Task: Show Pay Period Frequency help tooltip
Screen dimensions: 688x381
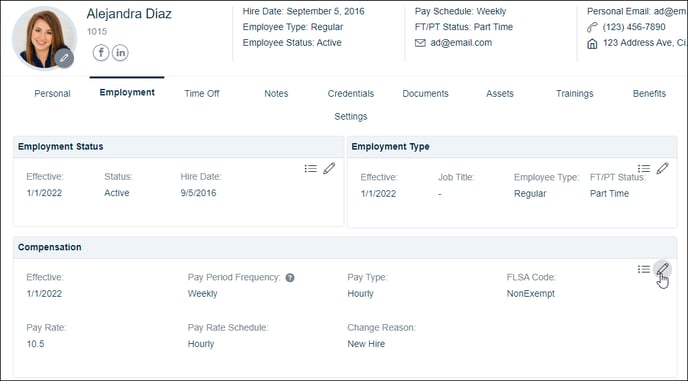Action: pyautogui.click(x=290, y=277)
